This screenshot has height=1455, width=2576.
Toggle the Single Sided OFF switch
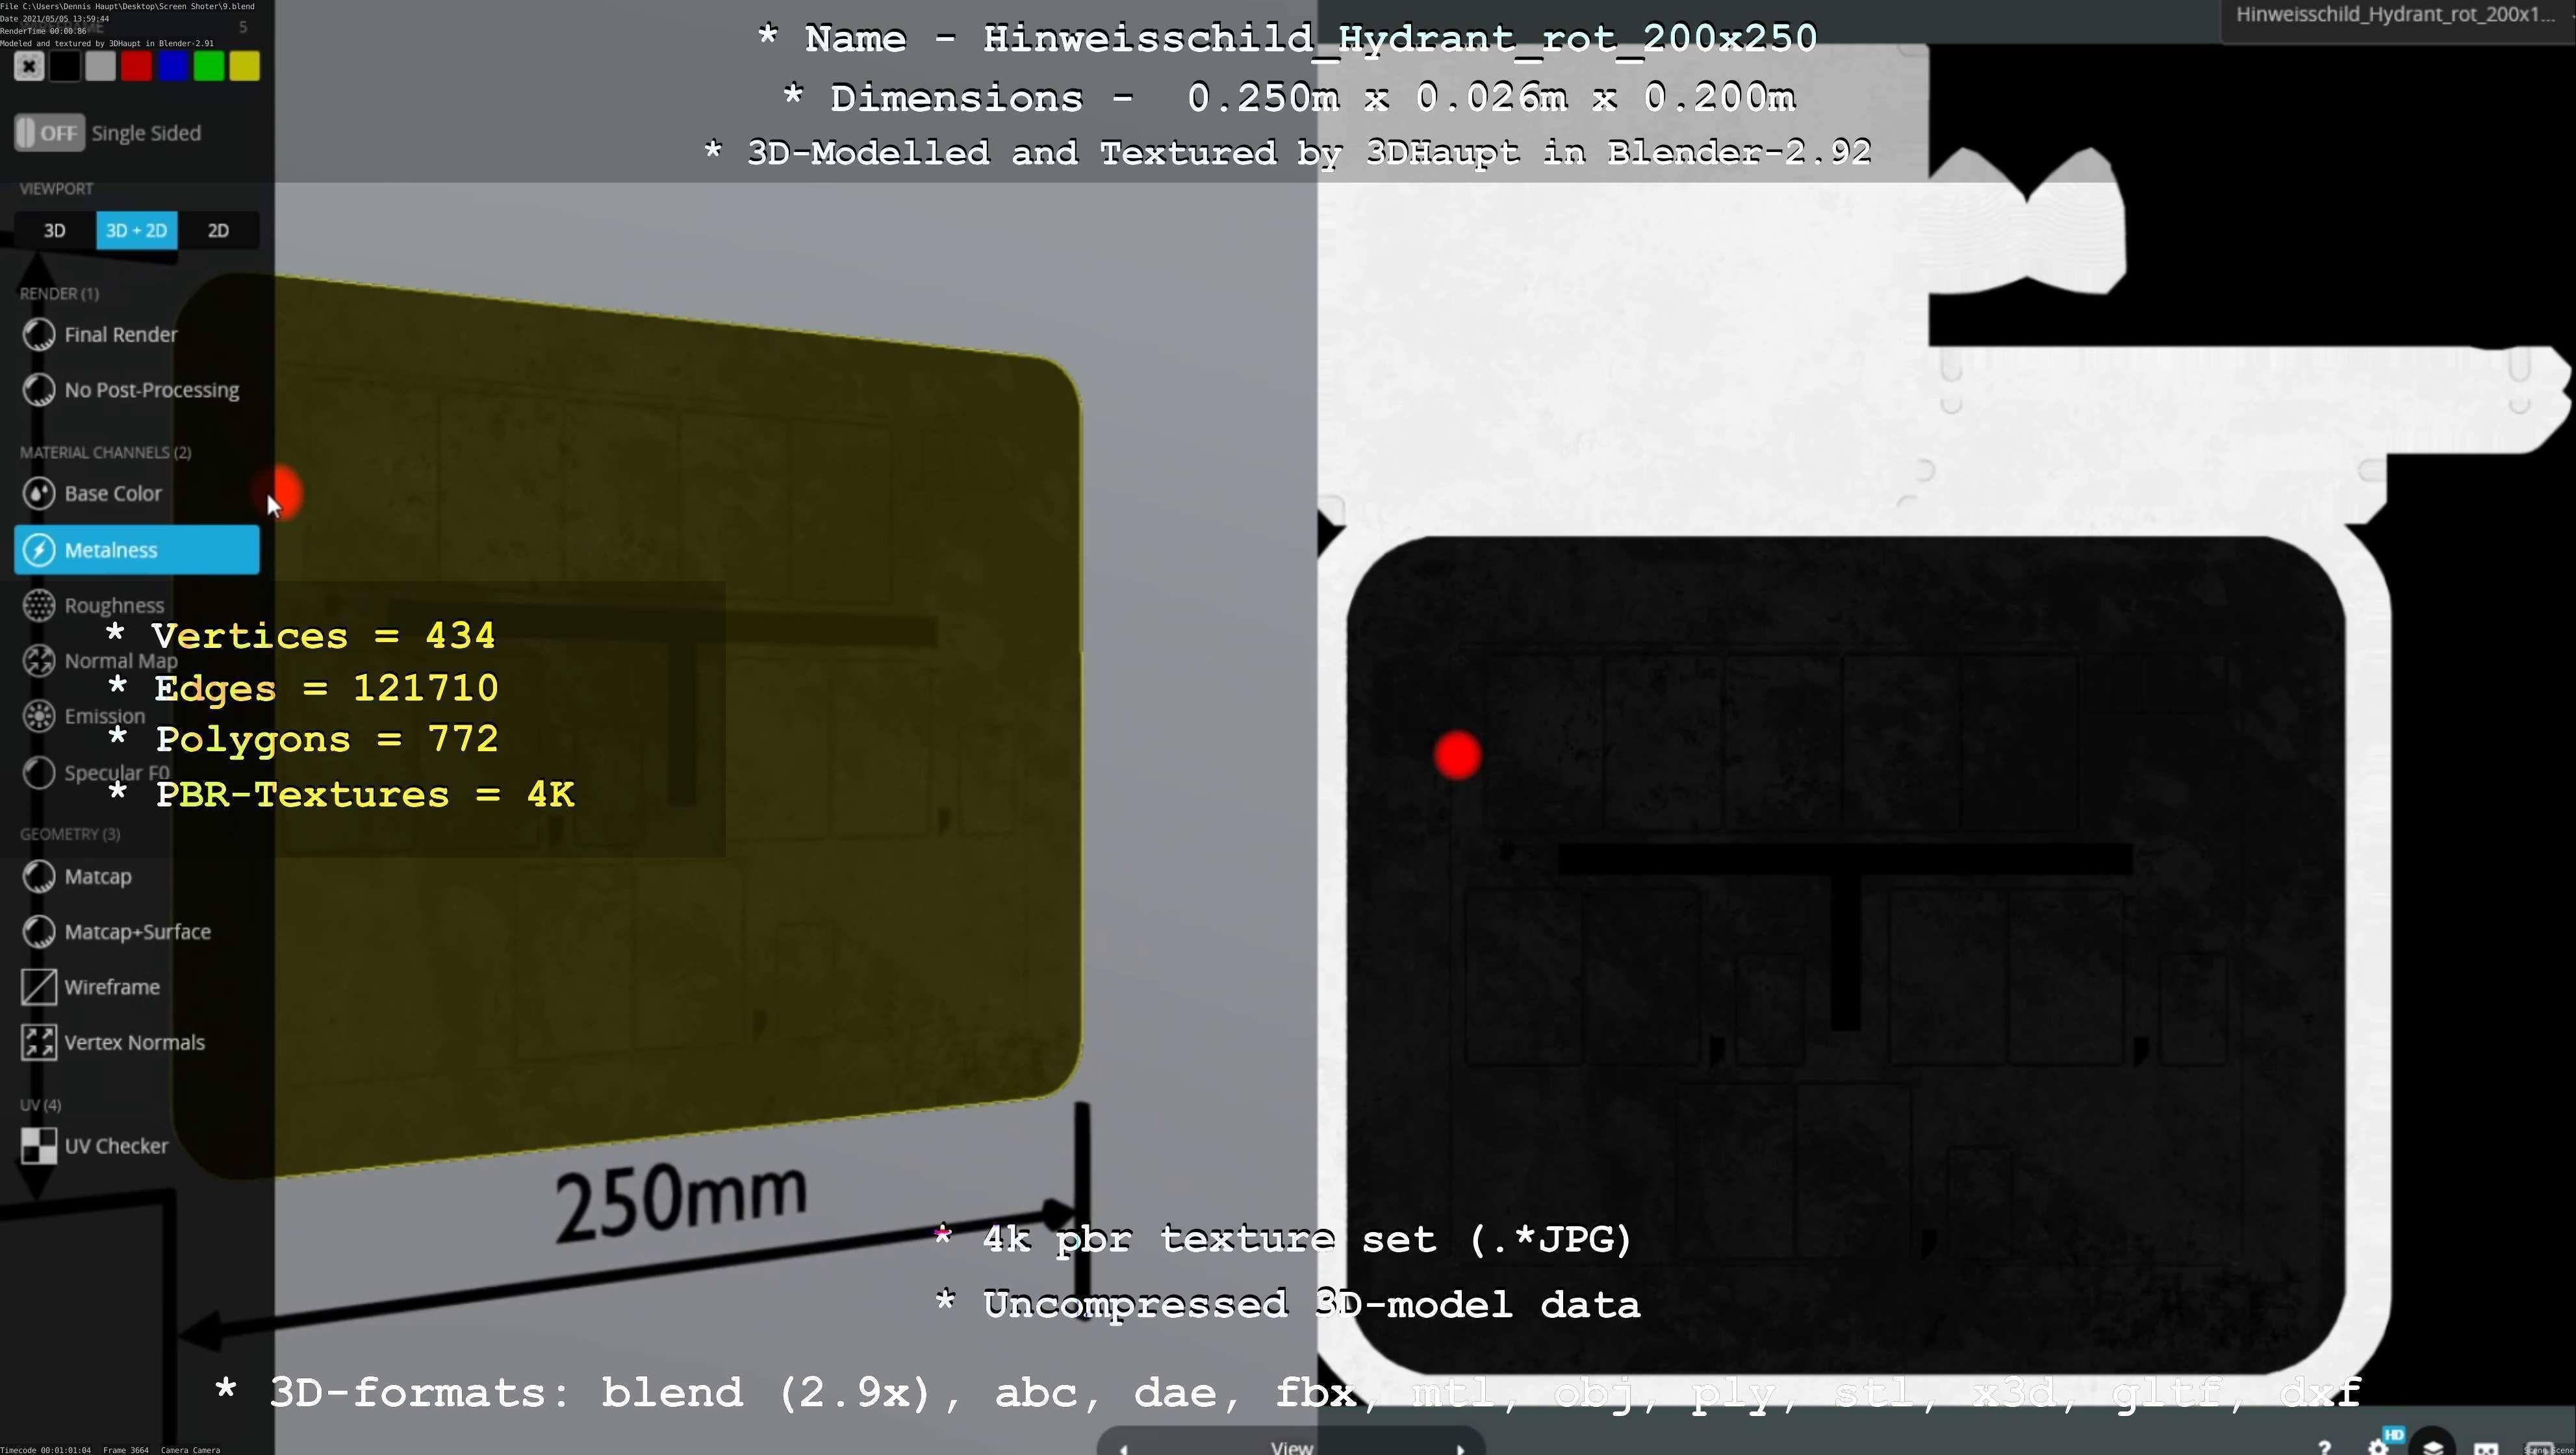(x=50, y=133)
